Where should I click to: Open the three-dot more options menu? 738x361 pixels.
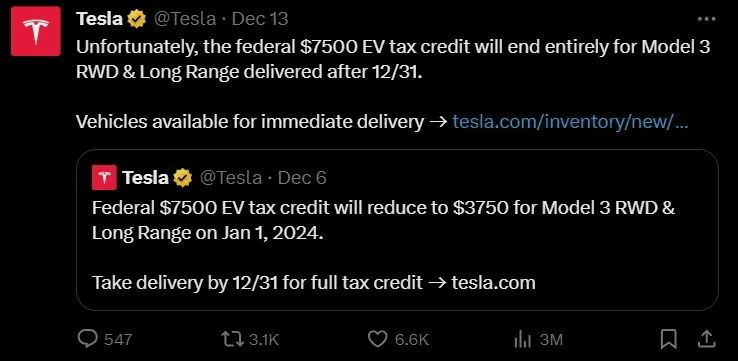click(x=706, y=19)
